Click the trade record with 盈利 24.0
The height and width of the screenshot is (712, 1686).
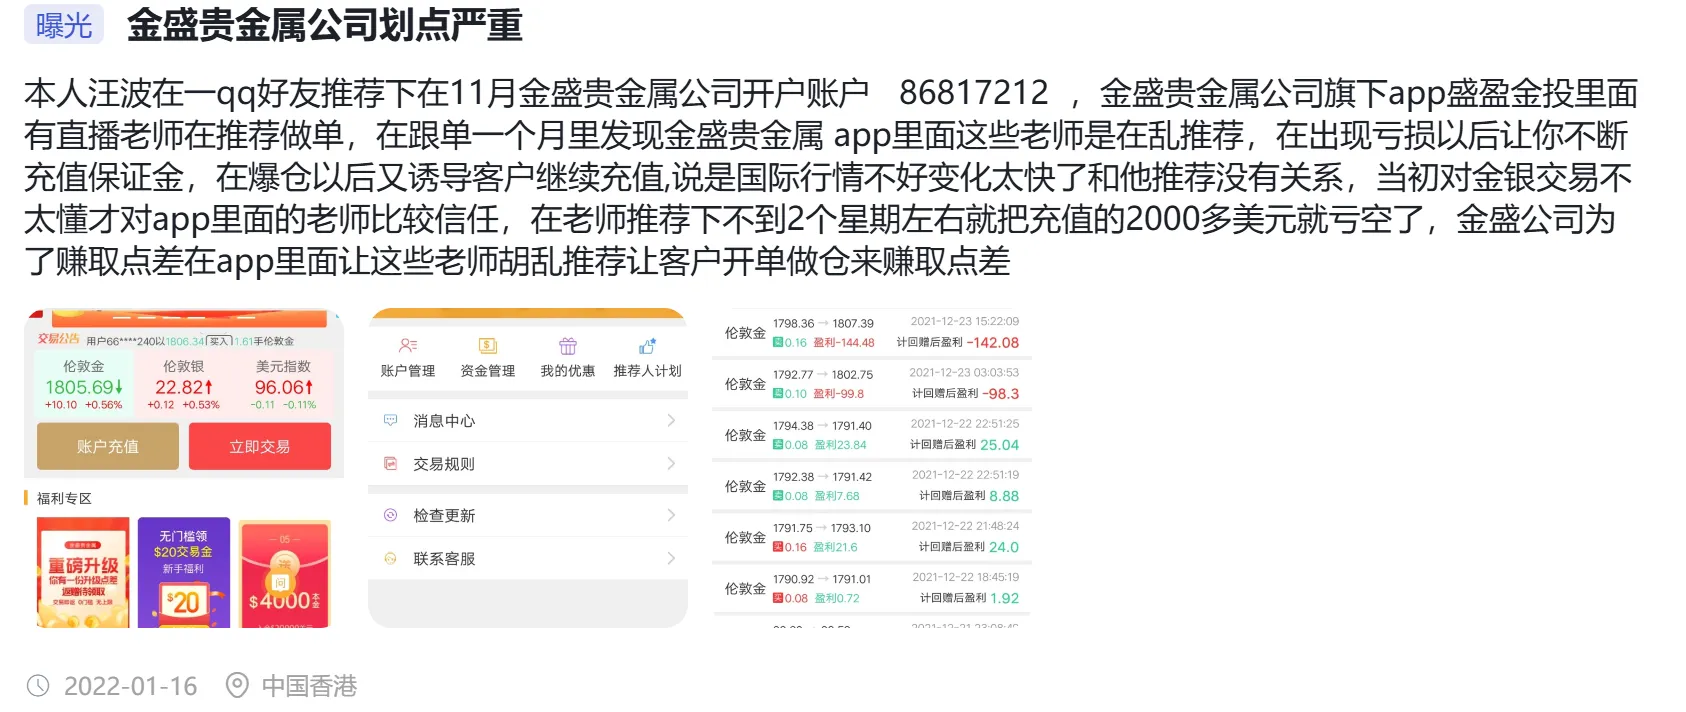click(872, 537)
